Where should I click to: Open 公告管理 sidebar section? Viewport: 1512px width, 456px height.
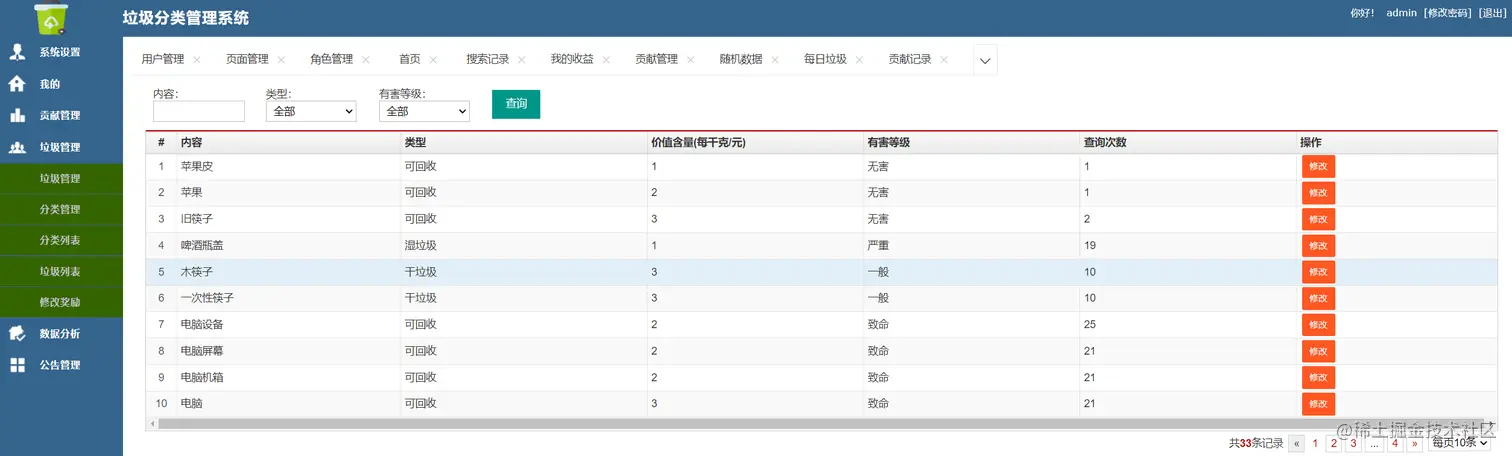[61, 366]
